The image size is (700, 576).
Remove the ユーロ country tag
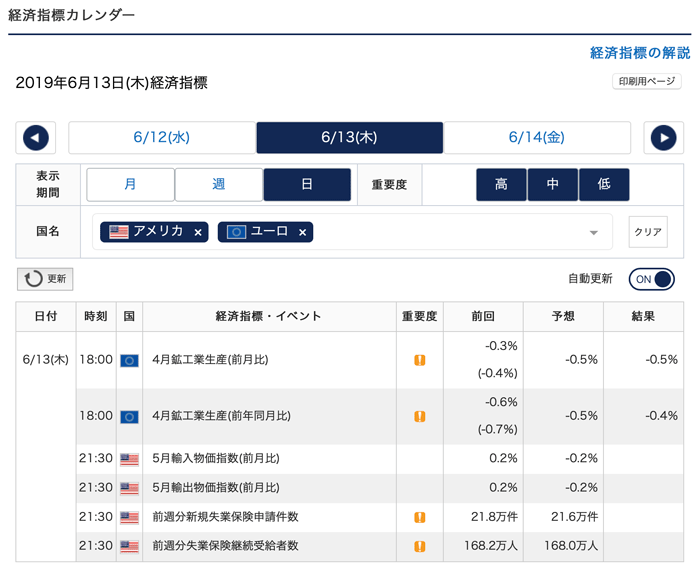303,232
